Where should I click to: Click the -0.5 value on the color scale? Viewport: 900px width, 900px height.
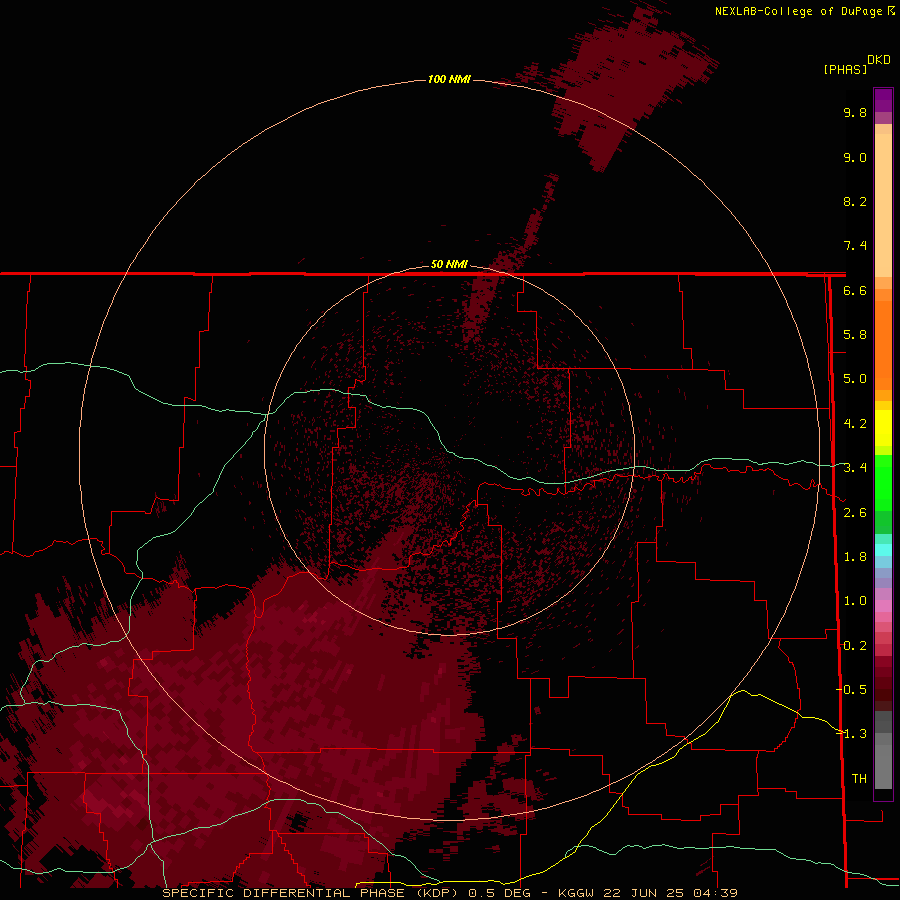click(x=851, y=689)
